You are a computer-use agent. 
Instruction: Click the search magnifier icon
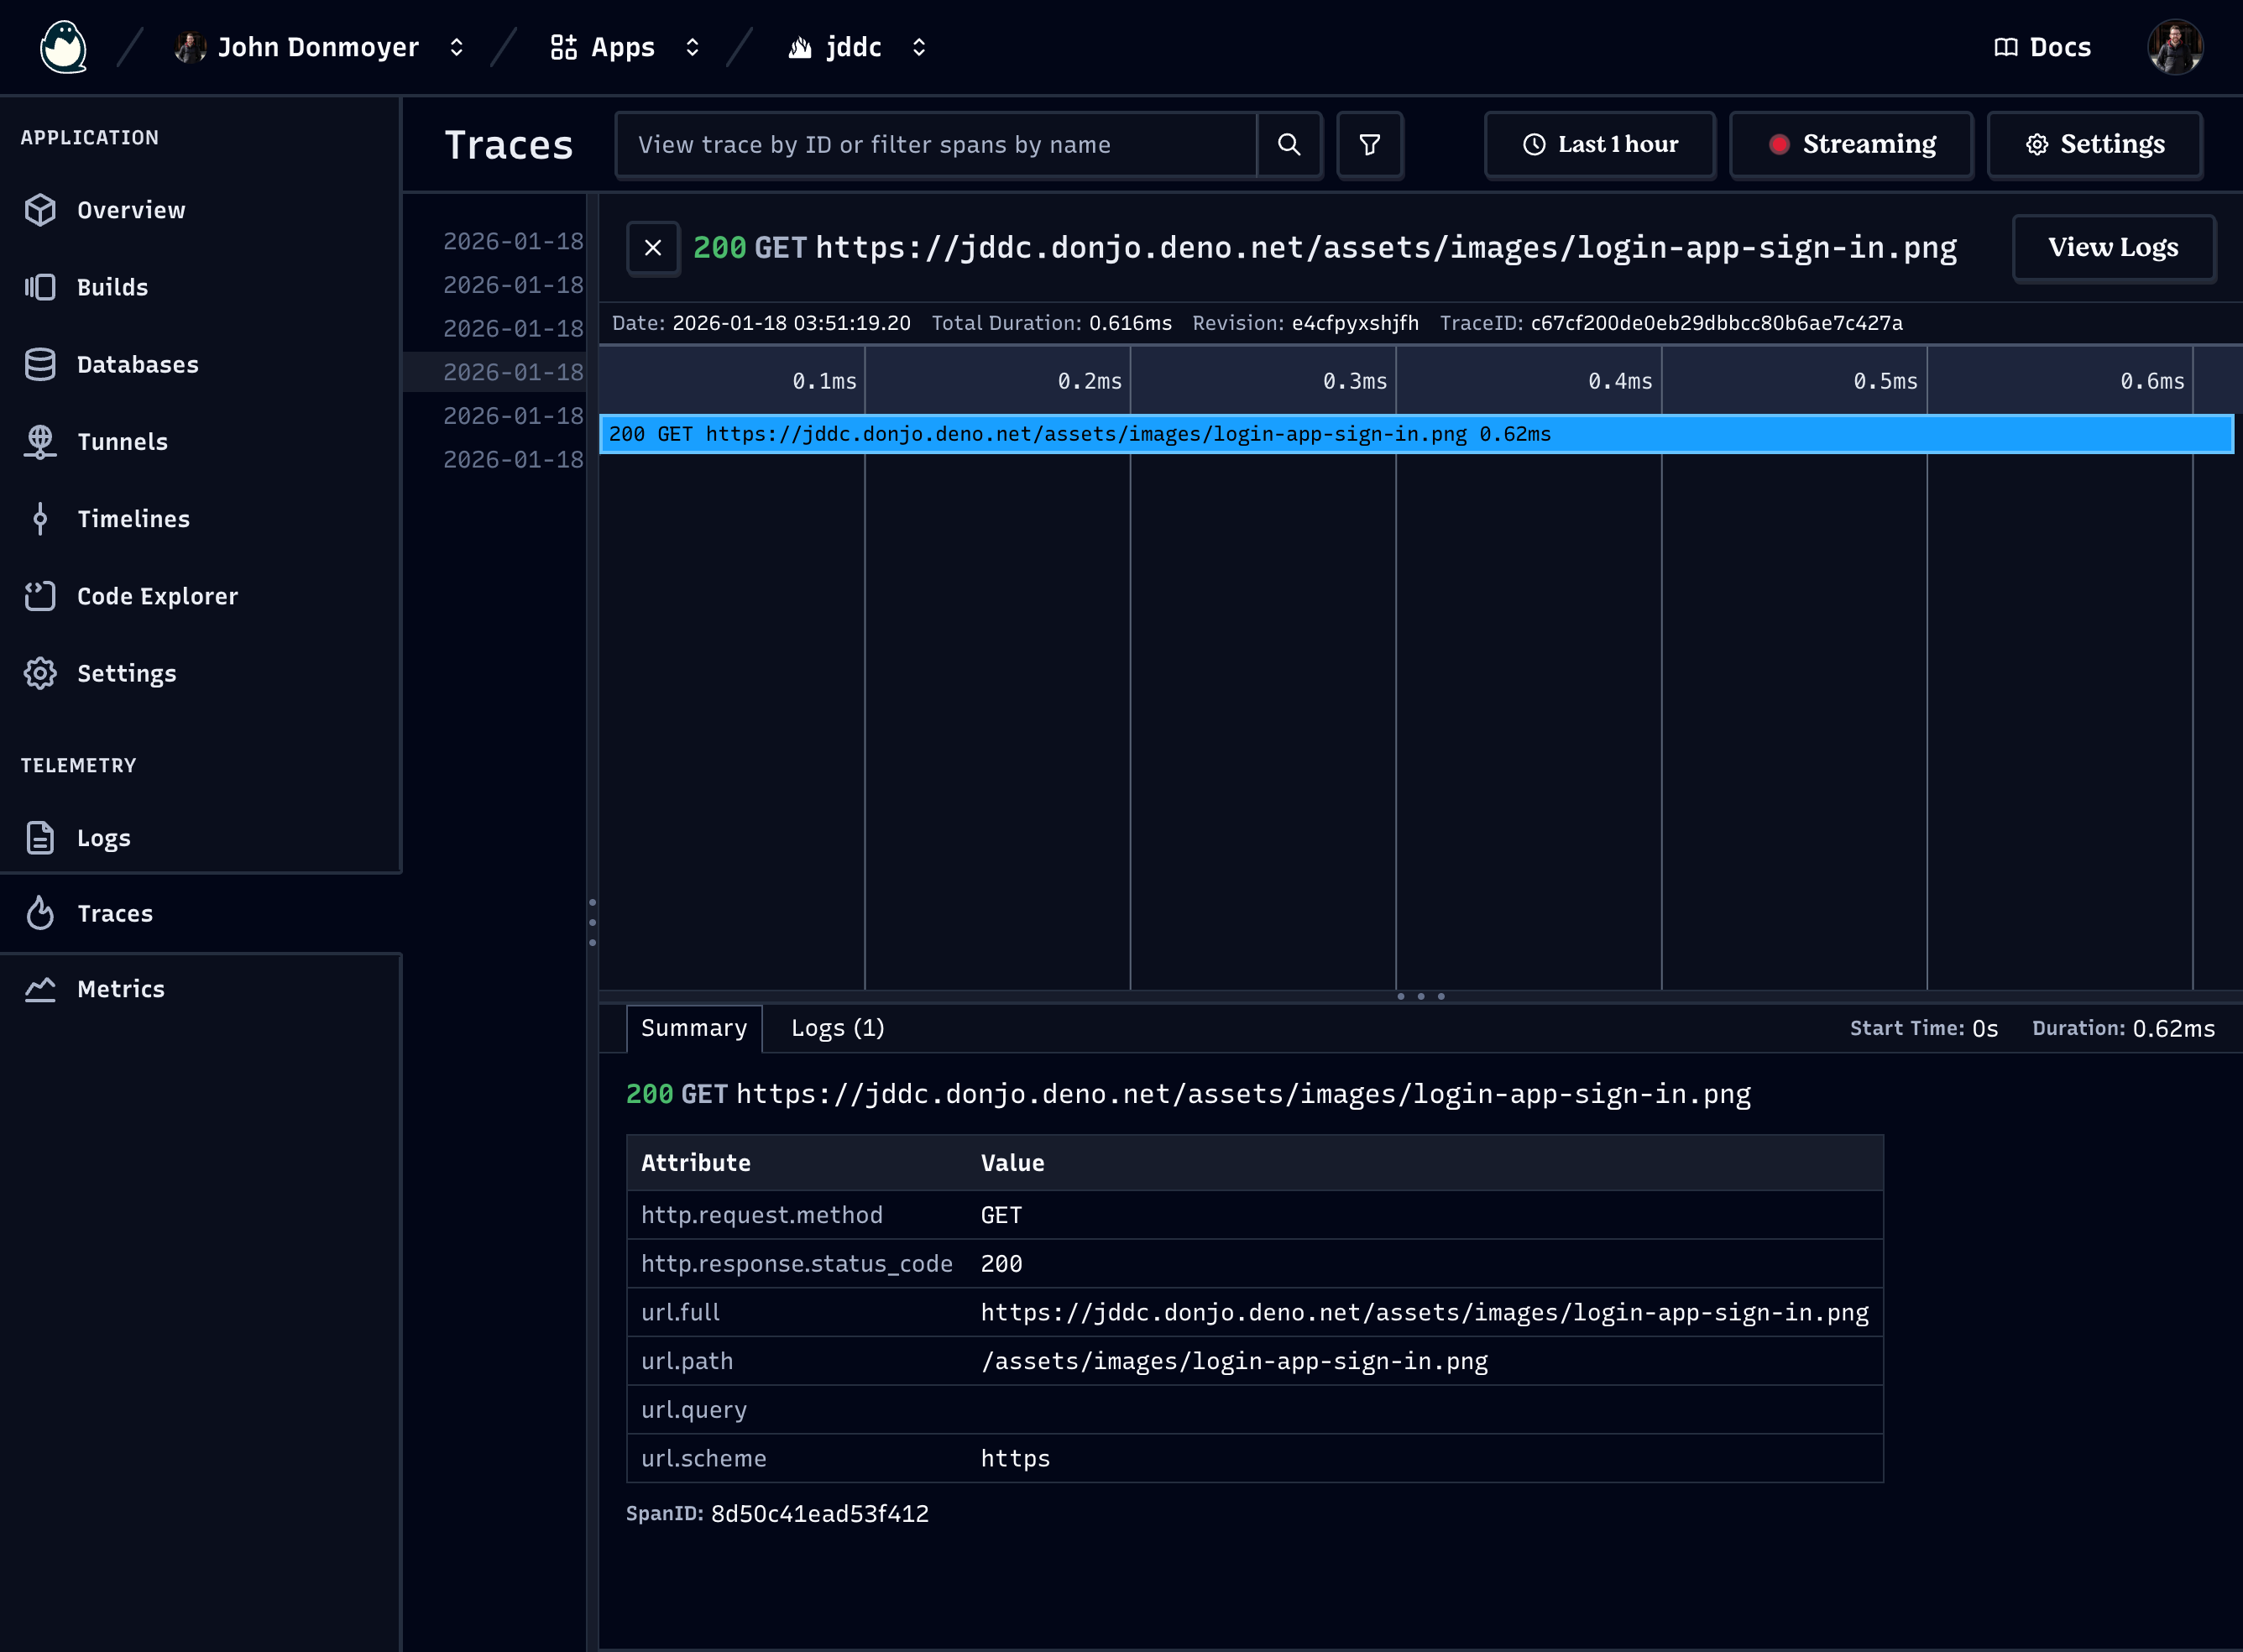click(1289, 145)
